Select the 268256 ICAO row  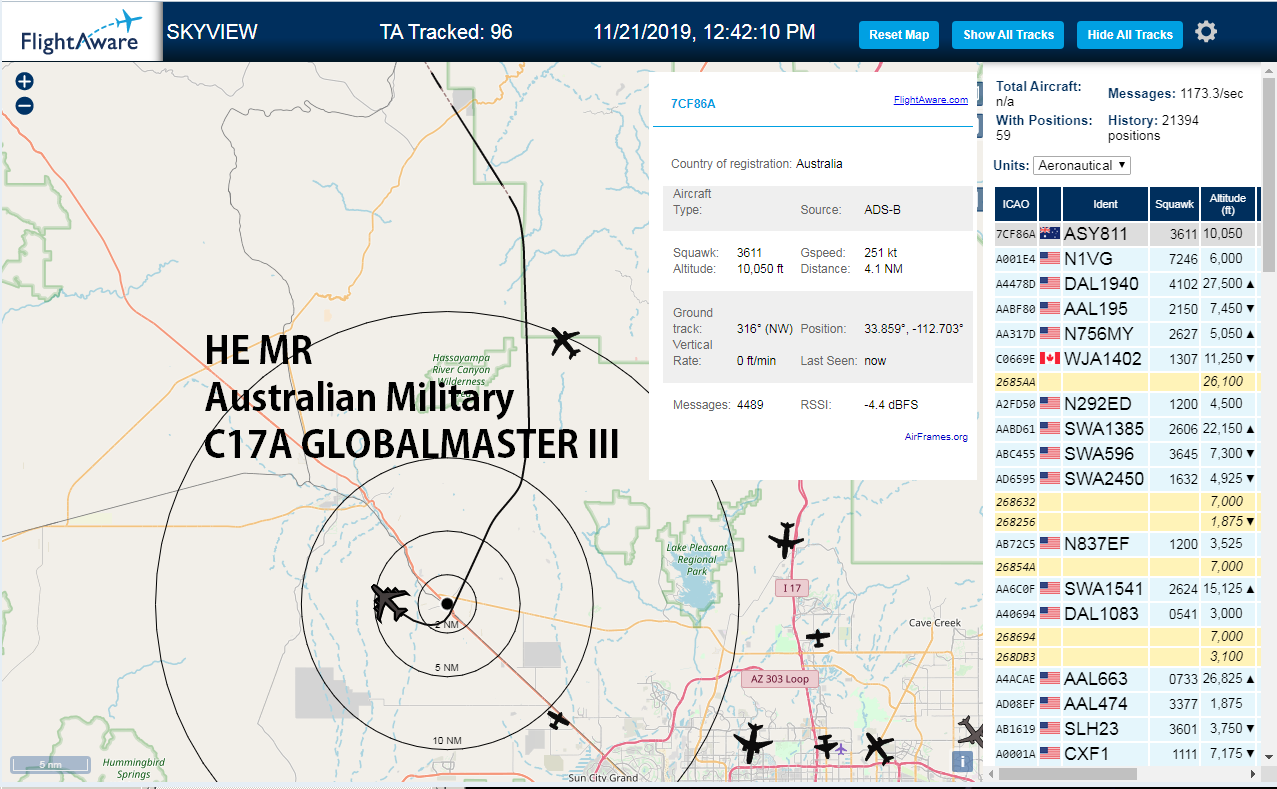coord(1125,521)
